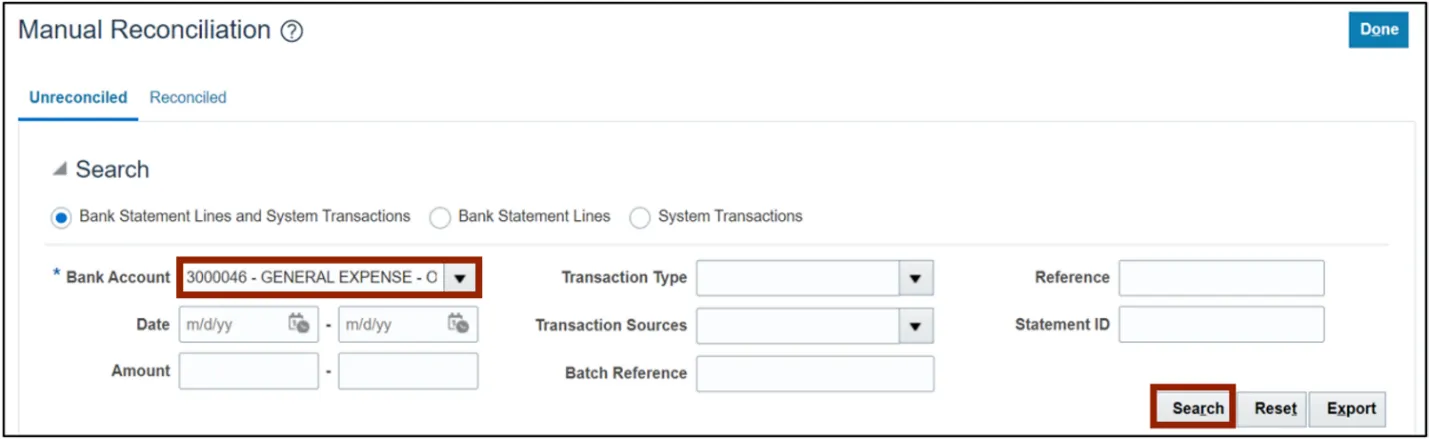Click the Export button
Viewport: 1429px width, 439px height.
coord(1351,408)
